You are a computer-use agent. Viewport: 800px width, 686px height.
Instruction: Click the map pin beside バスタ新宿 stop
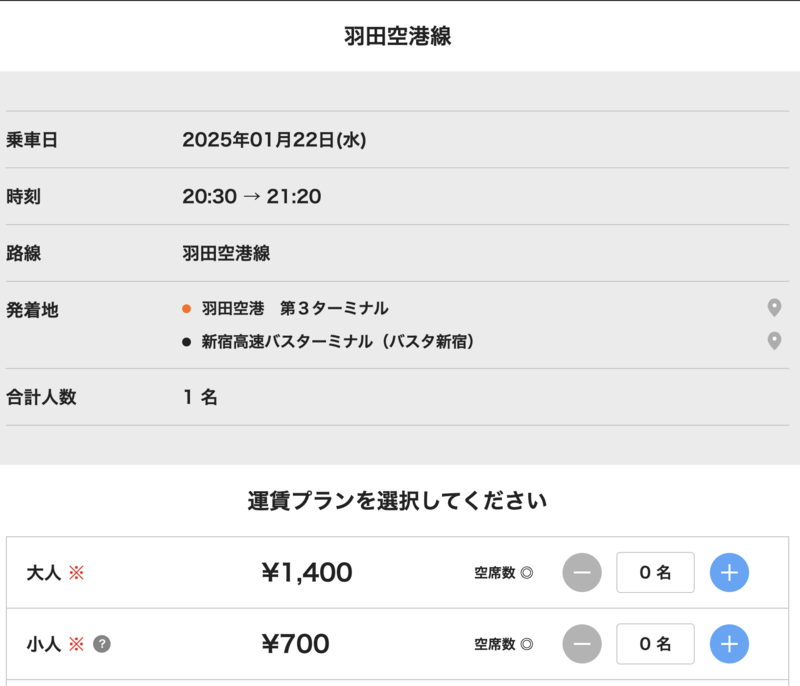click(774, 338)
